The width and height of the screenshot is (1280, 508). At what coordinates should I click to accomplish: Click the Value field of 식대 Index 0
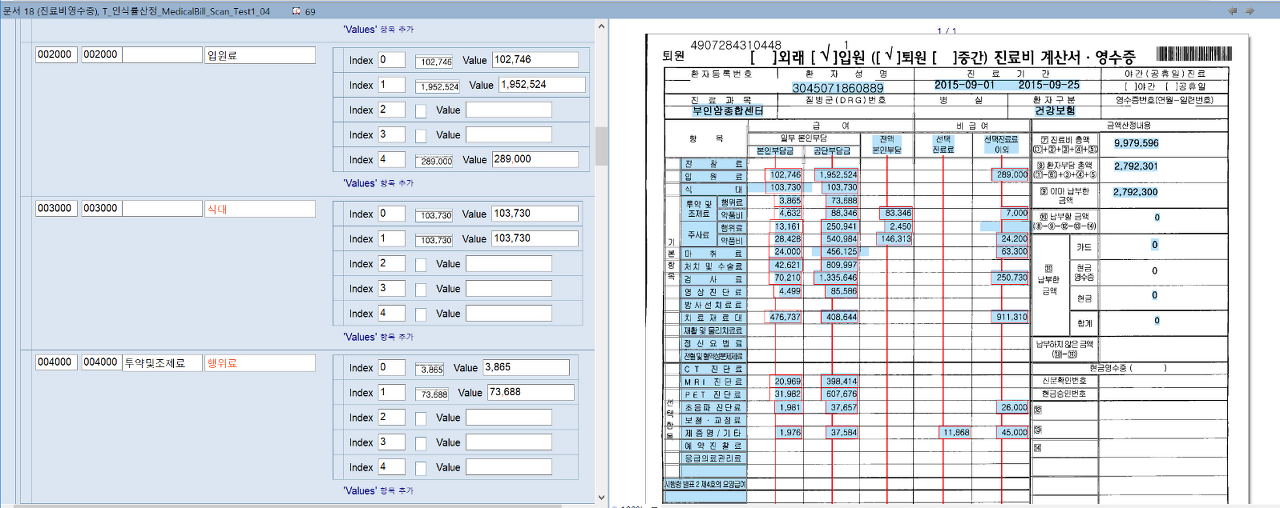tap(536, 214)
